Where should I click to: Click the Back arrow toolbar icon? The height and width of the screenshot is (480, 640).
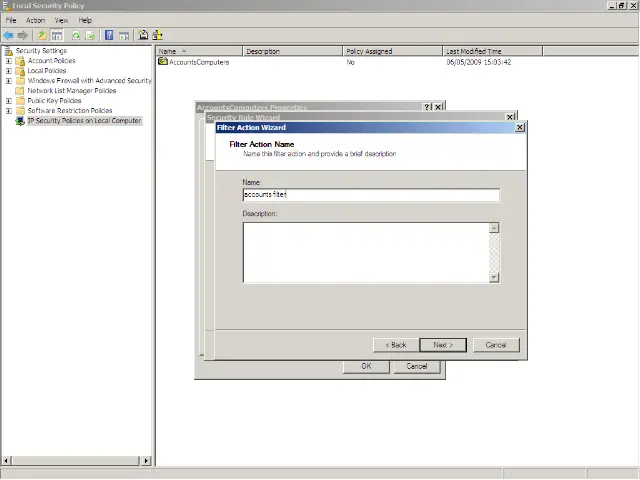8,35
